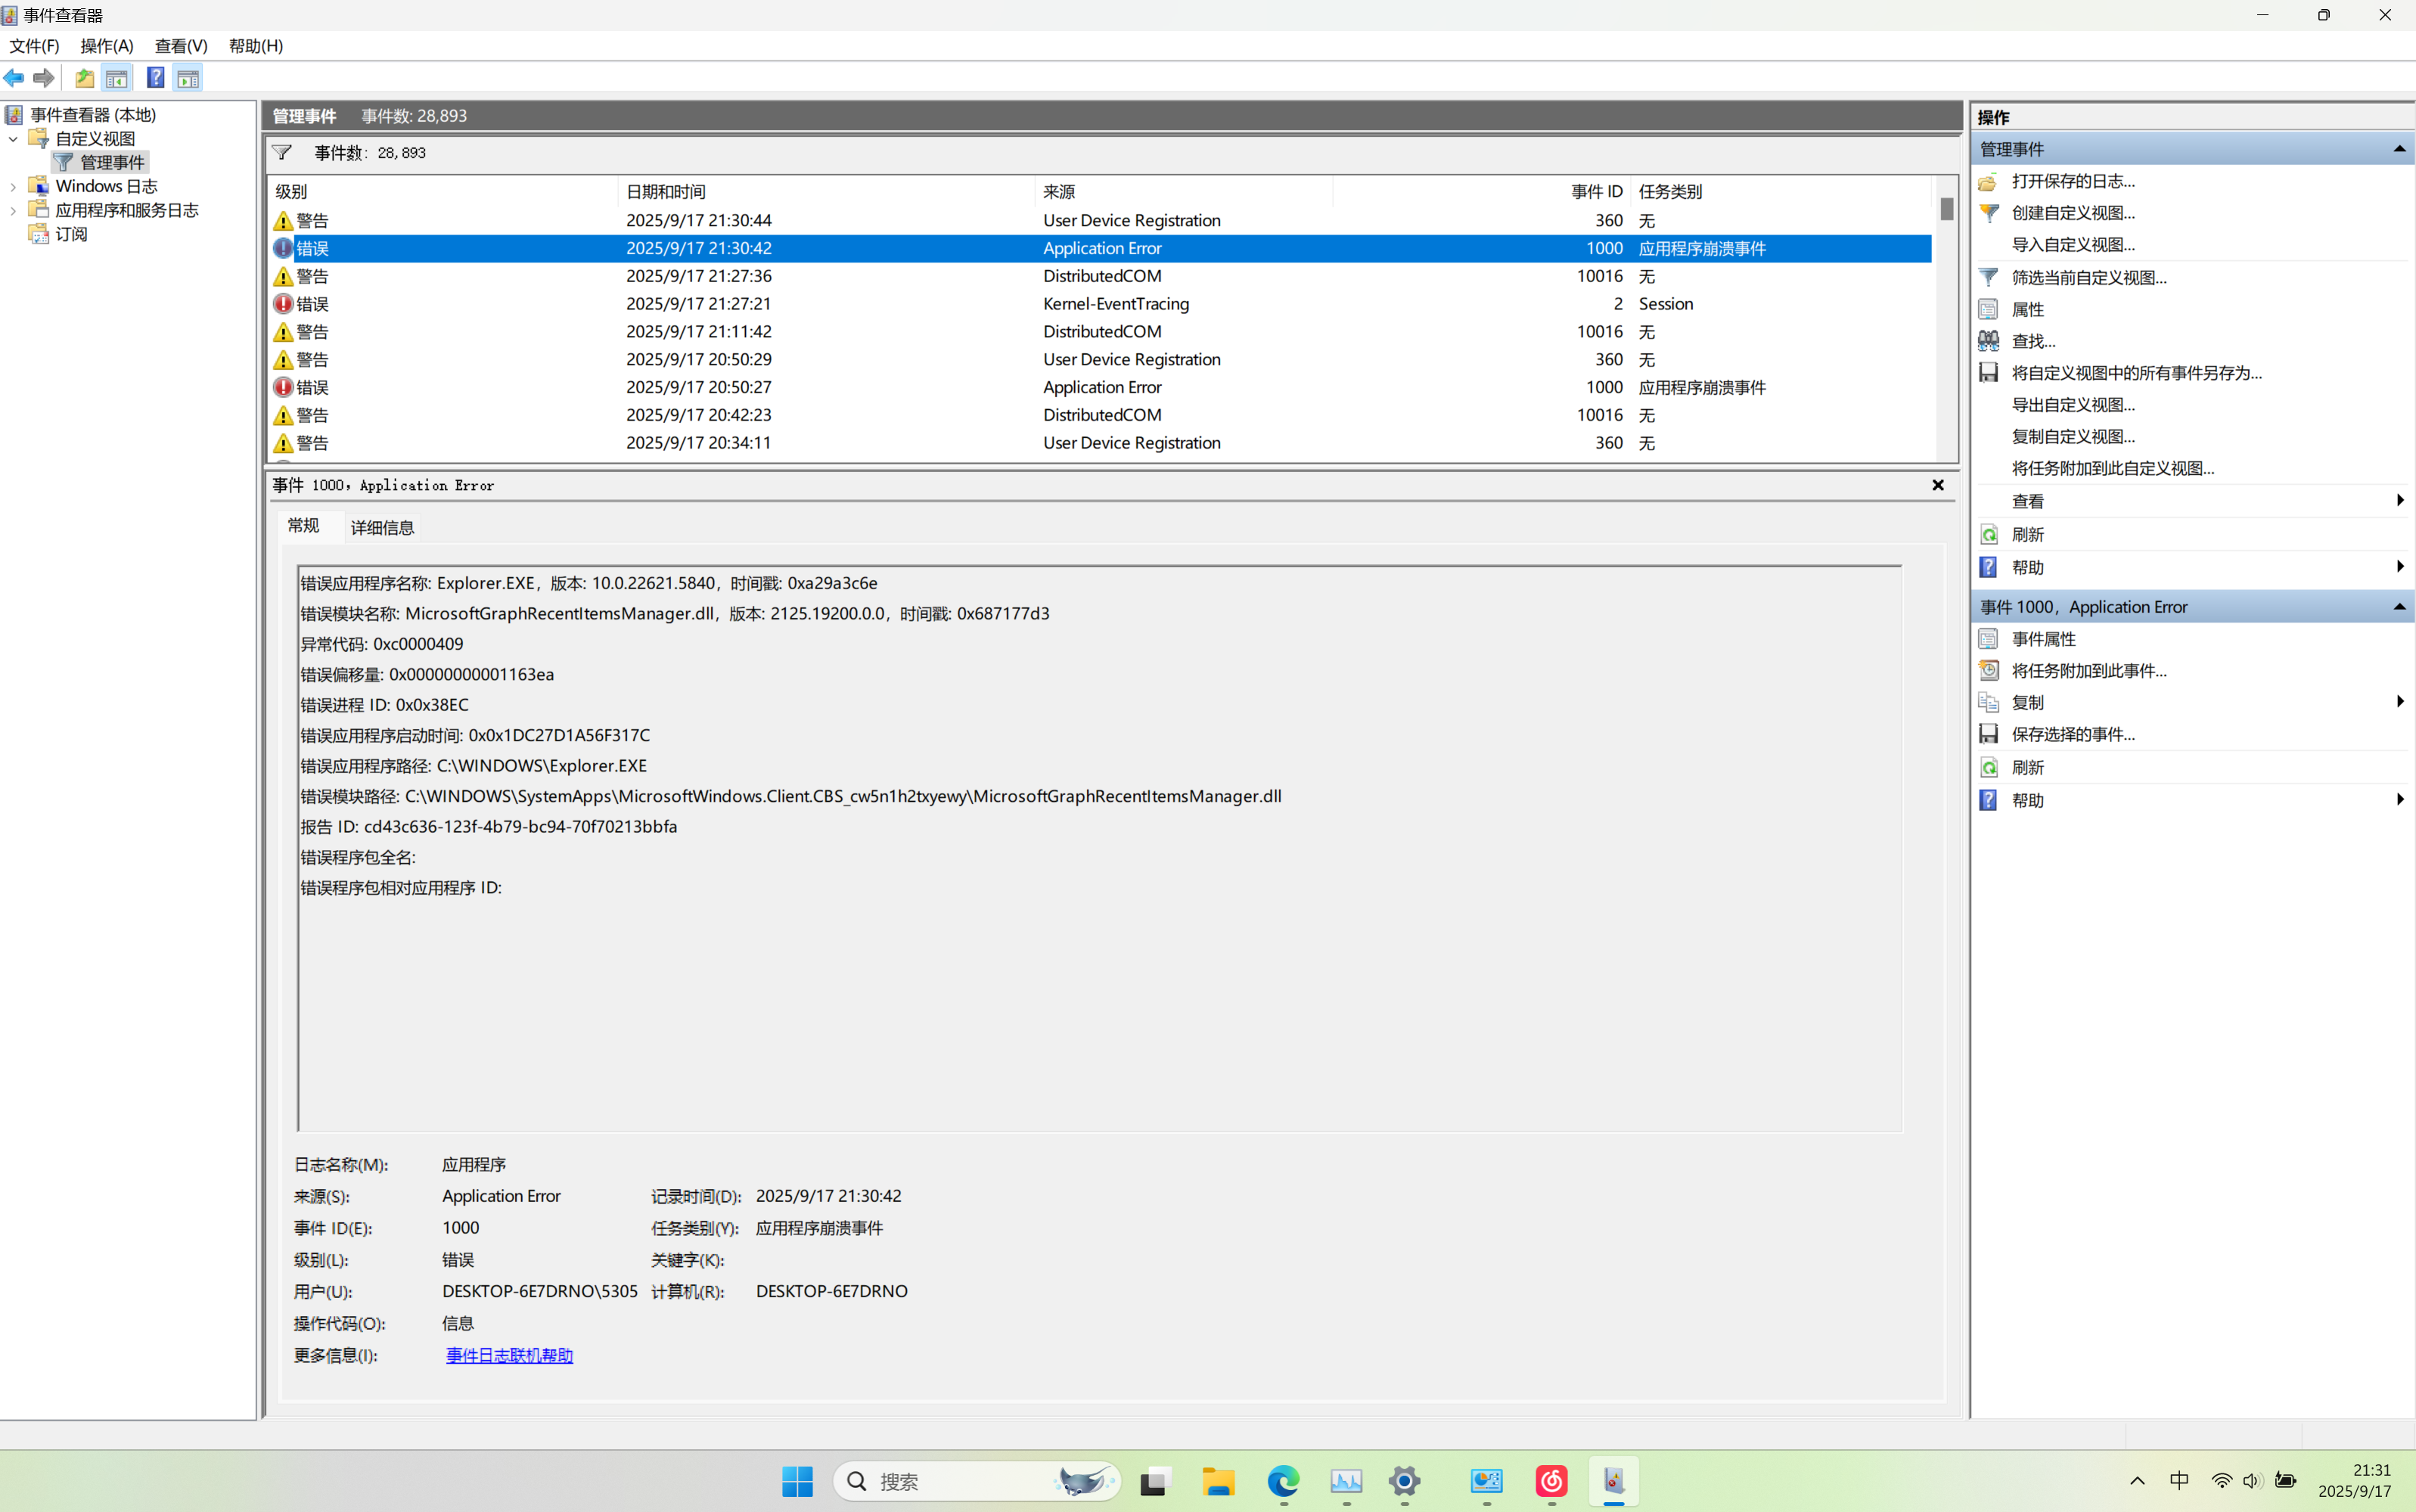Open the 事件日志联机帮助 link
The image size is (2416, 1512).
(509, 1356)
